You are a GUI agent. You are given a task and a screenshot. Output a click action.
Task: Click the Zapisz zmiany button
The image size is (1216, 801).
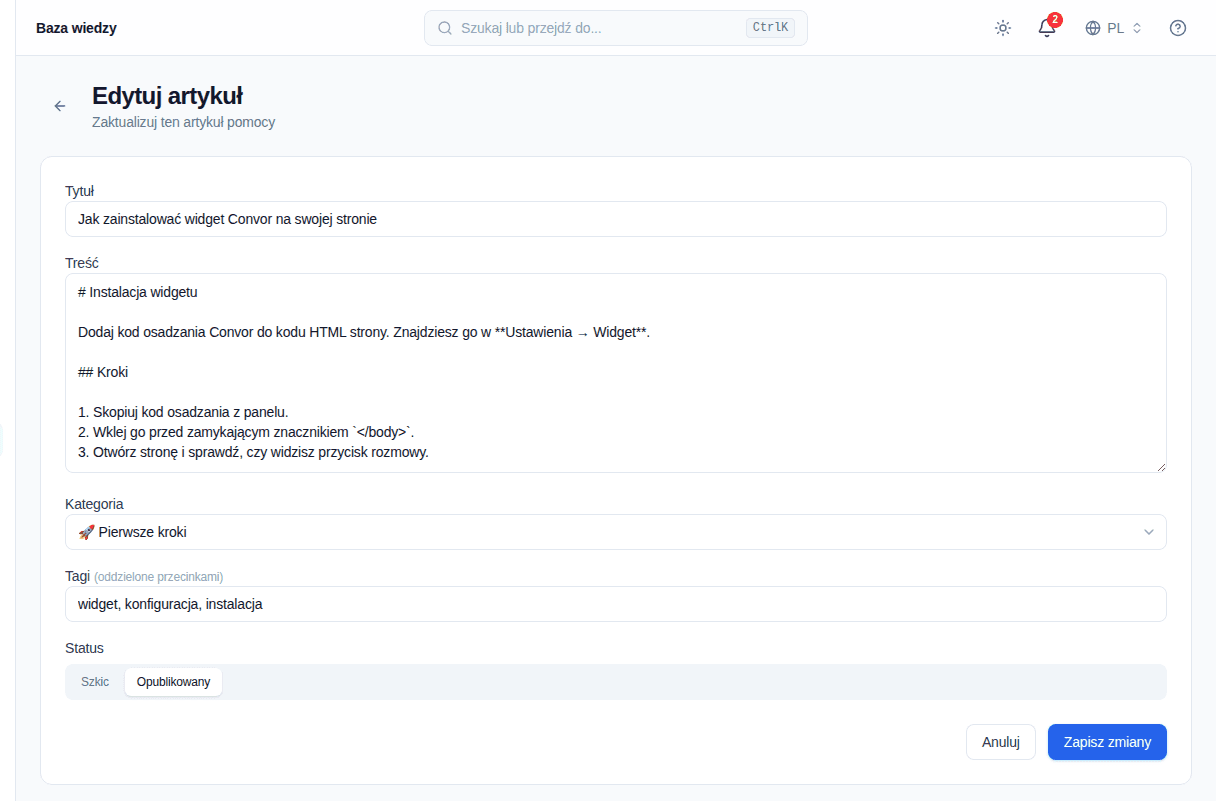1107,742
